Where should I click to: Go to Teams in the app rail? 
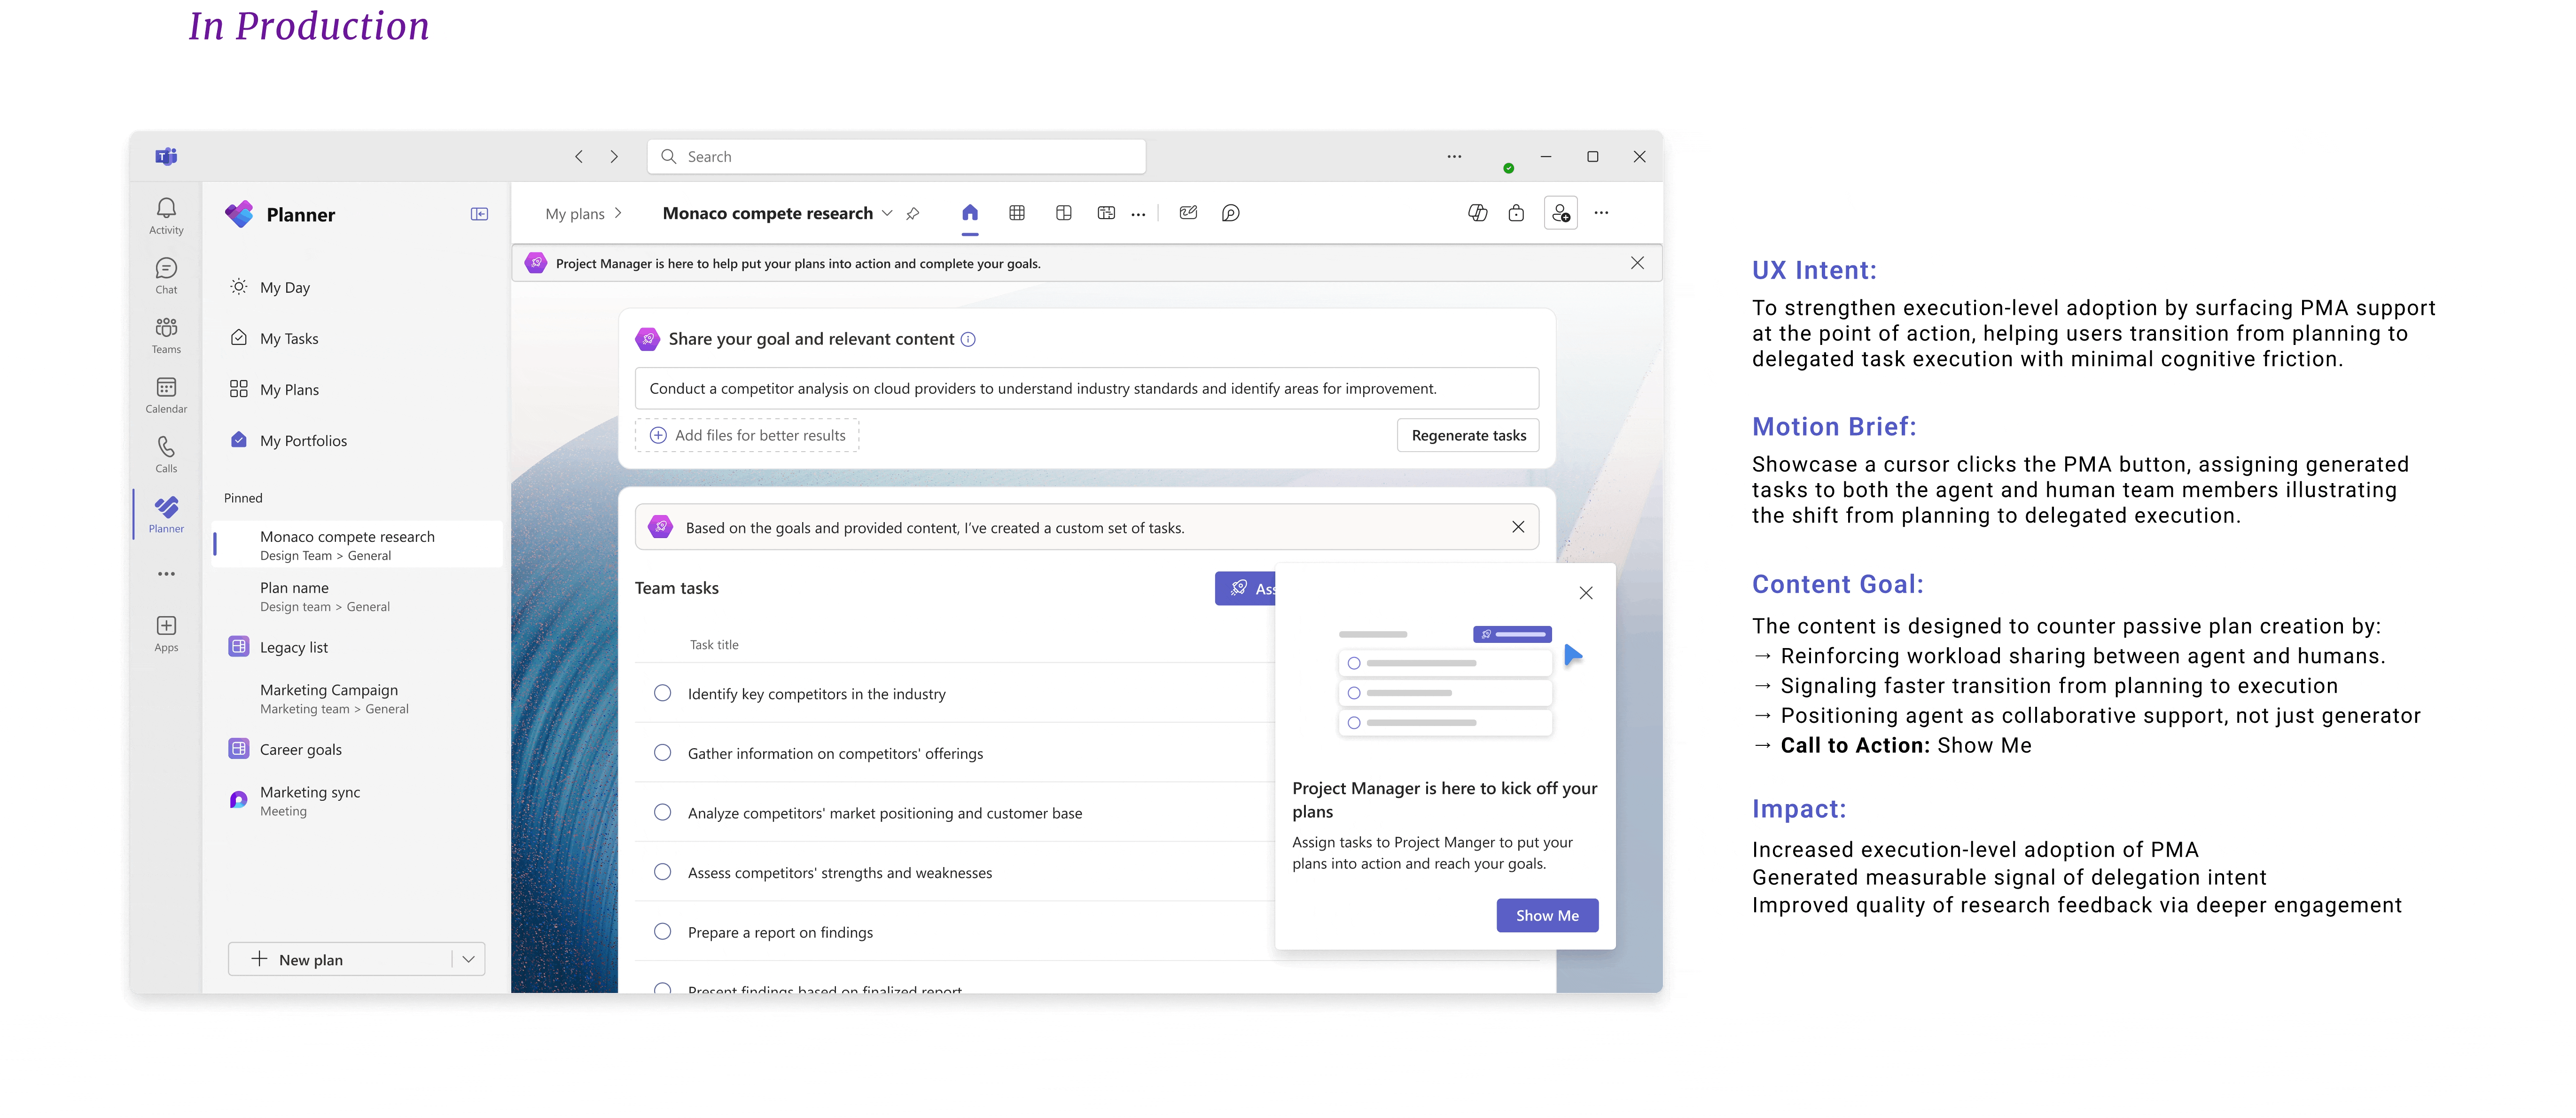166,335
